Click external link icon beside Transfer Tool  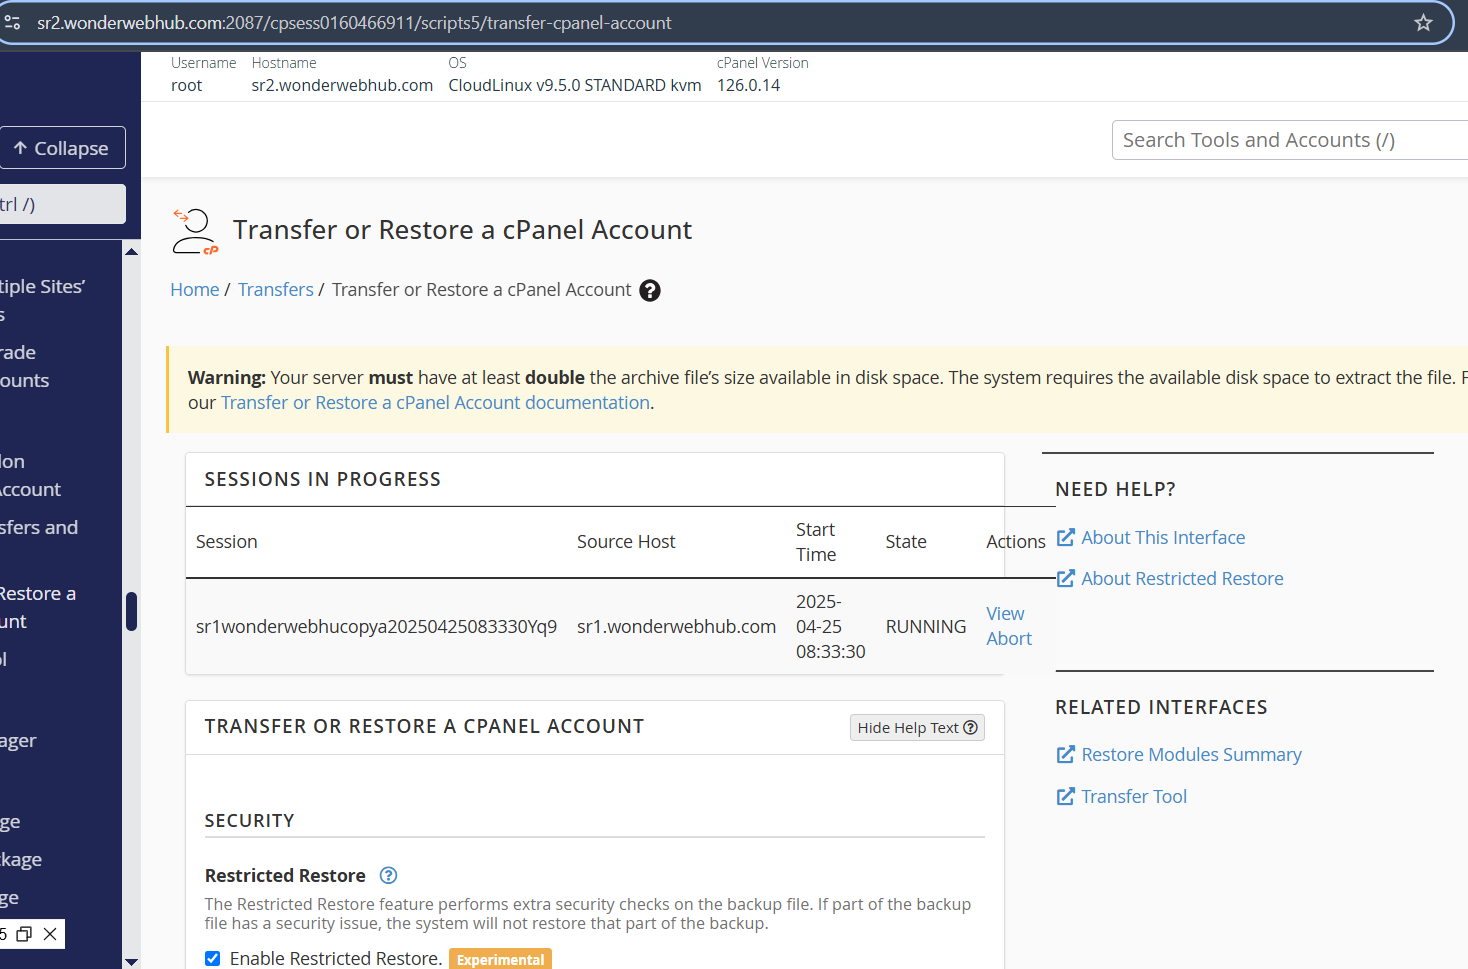[x=1066, y=797]
